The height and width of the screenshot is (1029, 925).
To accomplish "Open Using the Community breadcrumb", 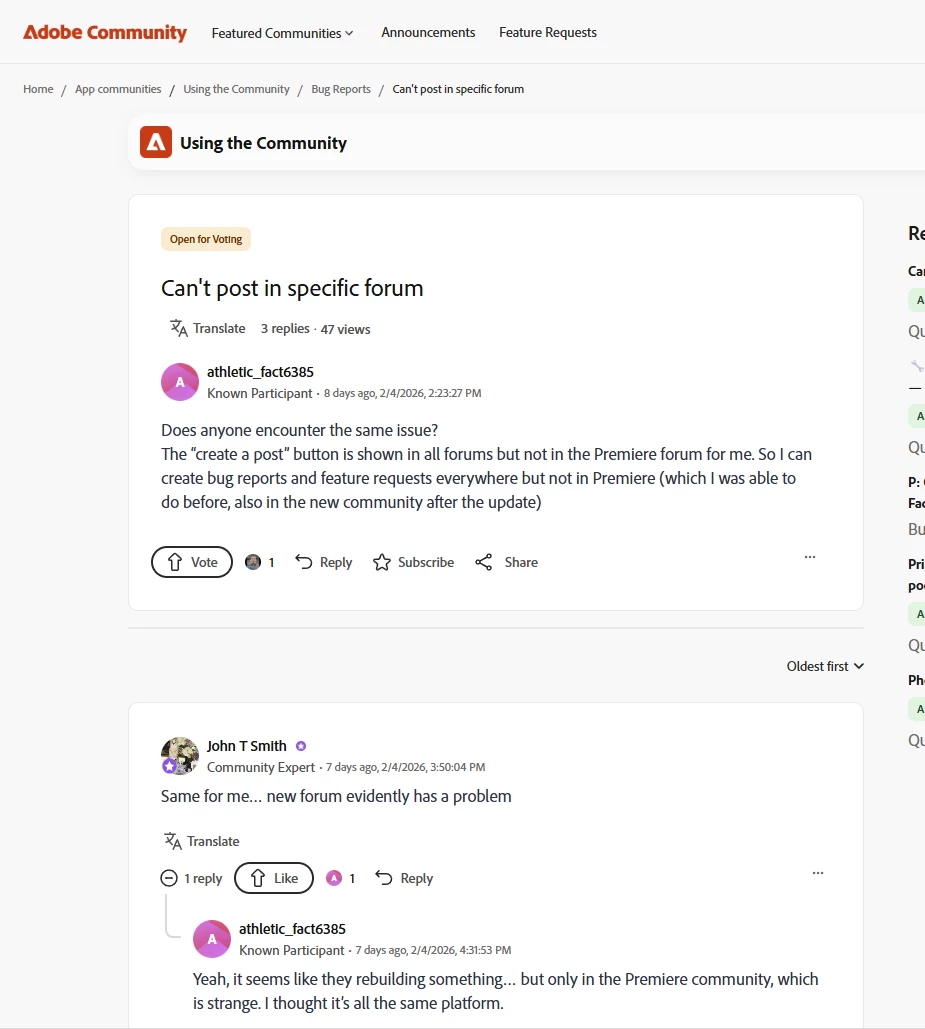I will point(236,89).
